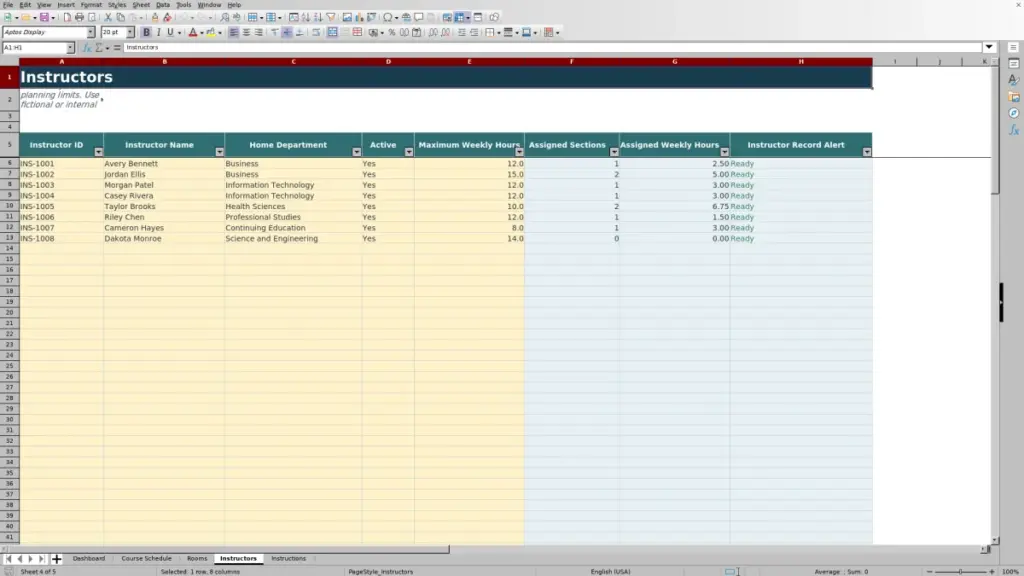Select cell with Dakota Monroe

tap(164, 238)
